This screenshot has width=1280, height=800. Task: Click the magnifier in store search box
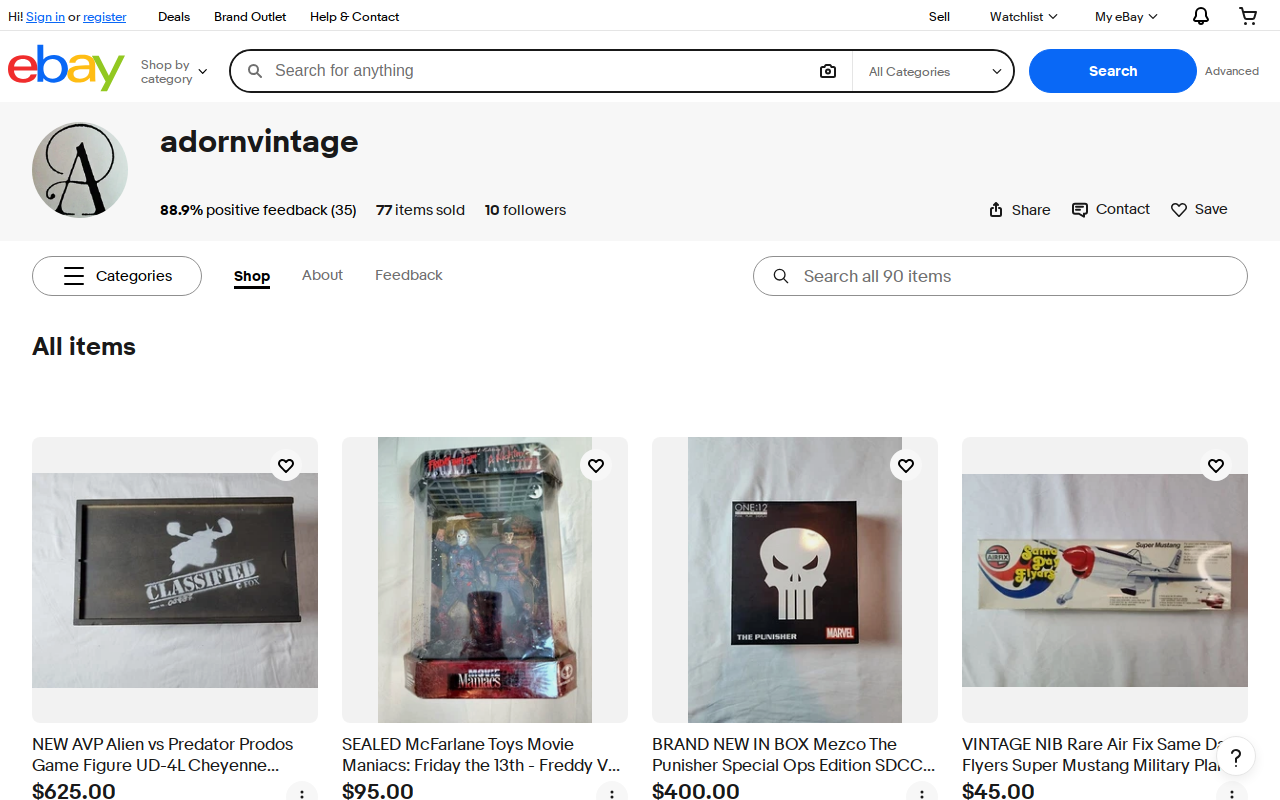point(781,276)
